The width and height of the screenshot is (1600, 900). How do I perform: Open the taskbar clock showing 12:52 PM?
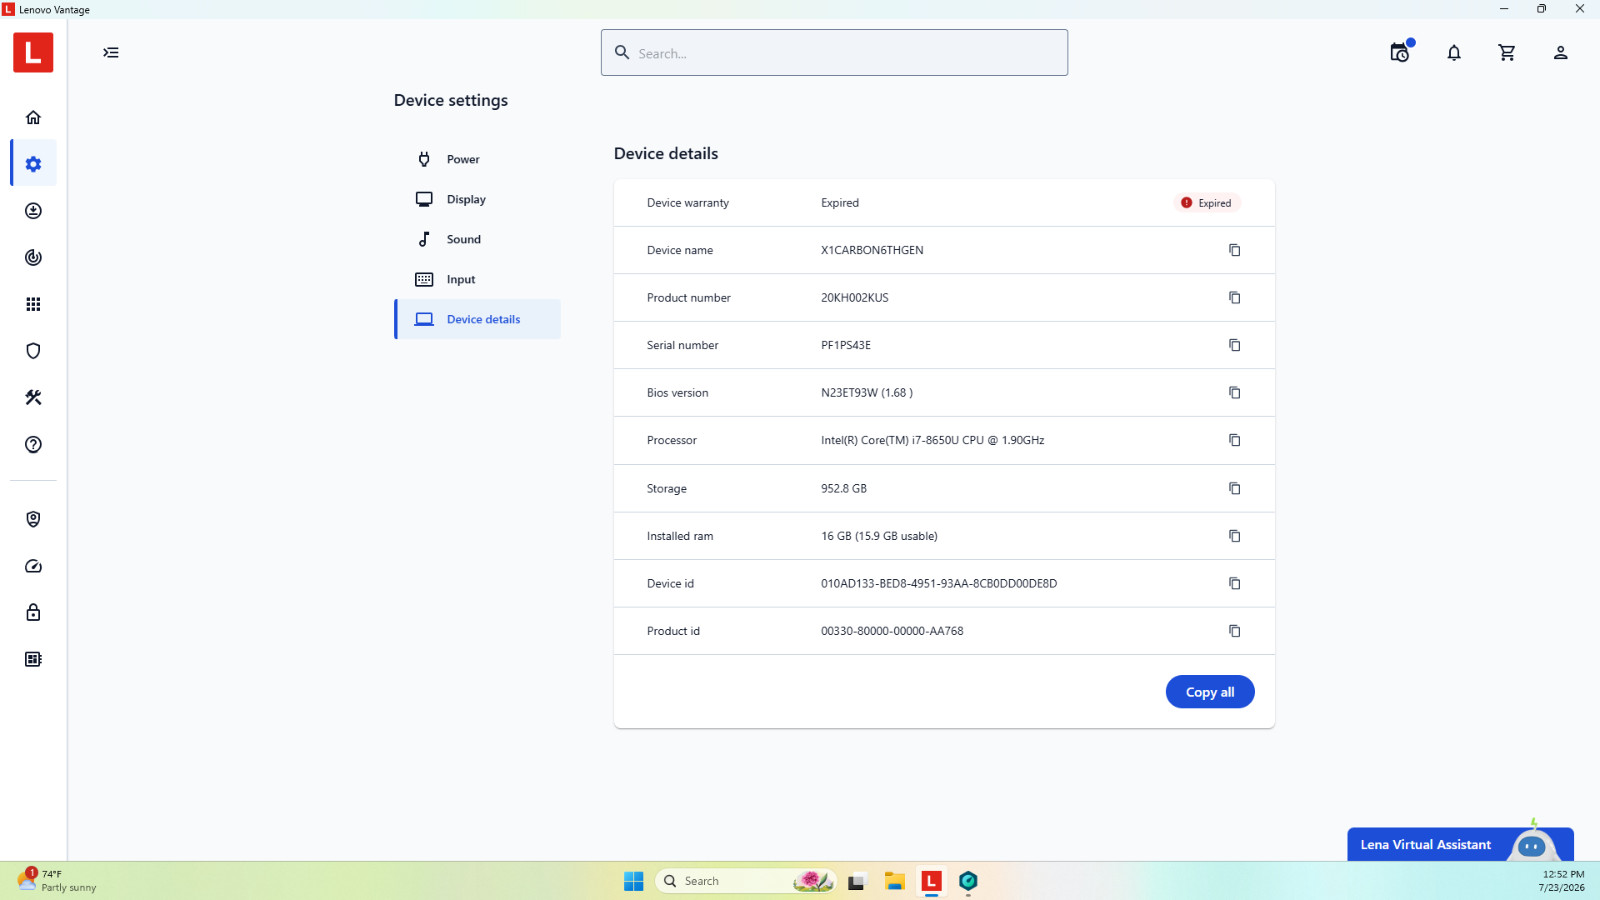pyautogui.click(x=1563, y=881)
